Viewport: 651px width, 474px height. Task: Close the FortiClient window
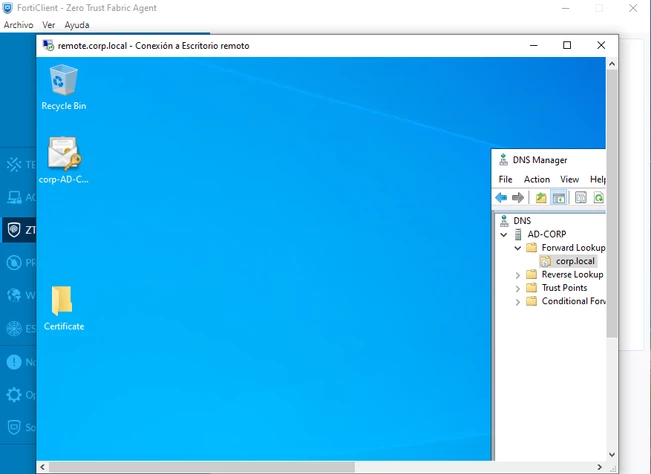633,8
